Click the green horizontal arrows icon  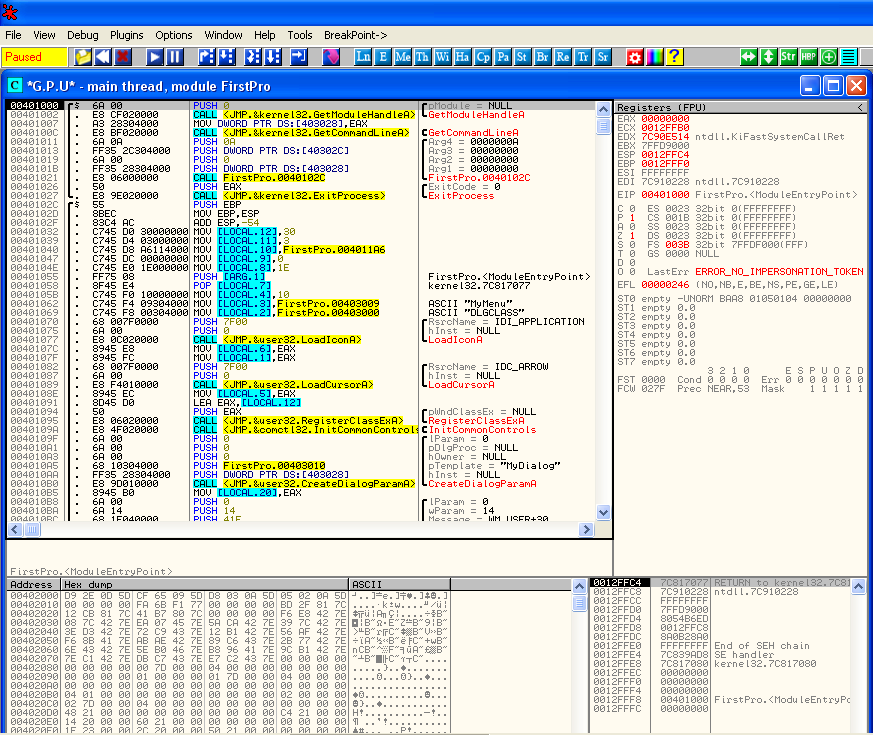(749, 57)
